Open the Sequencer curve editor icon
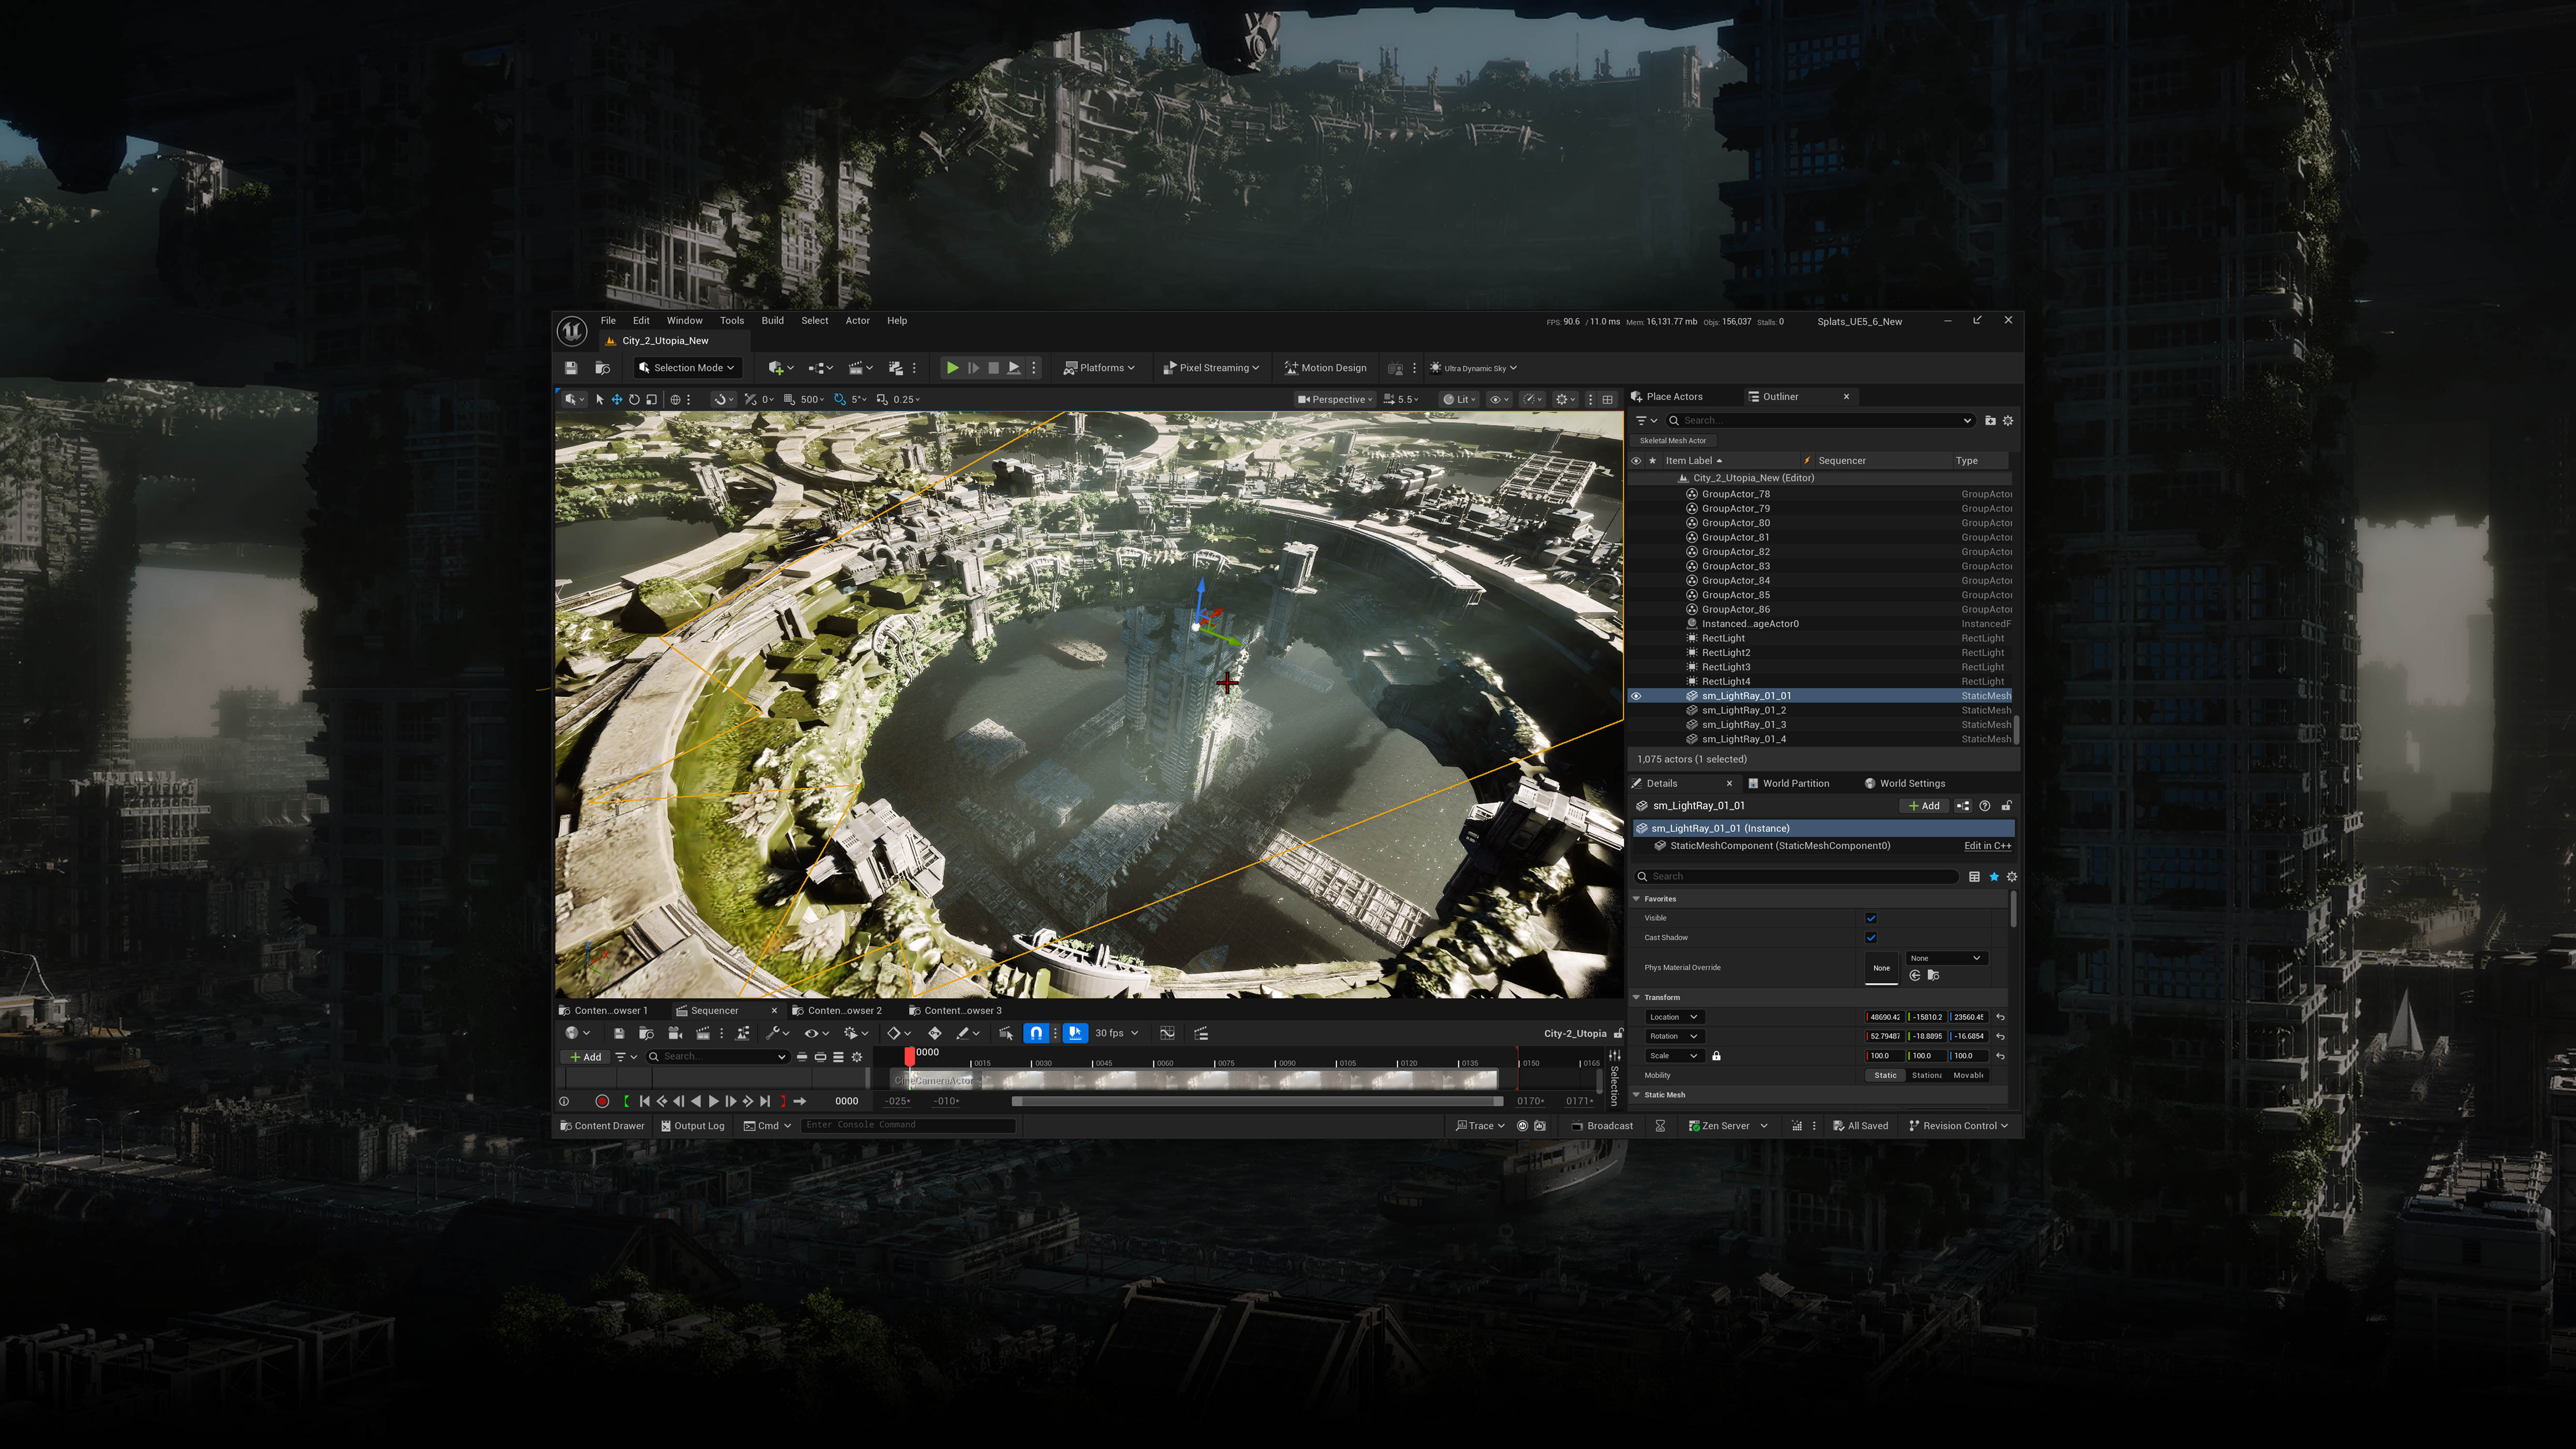Viewport: 2576px width, 1449px height. coord(1167,1033)
